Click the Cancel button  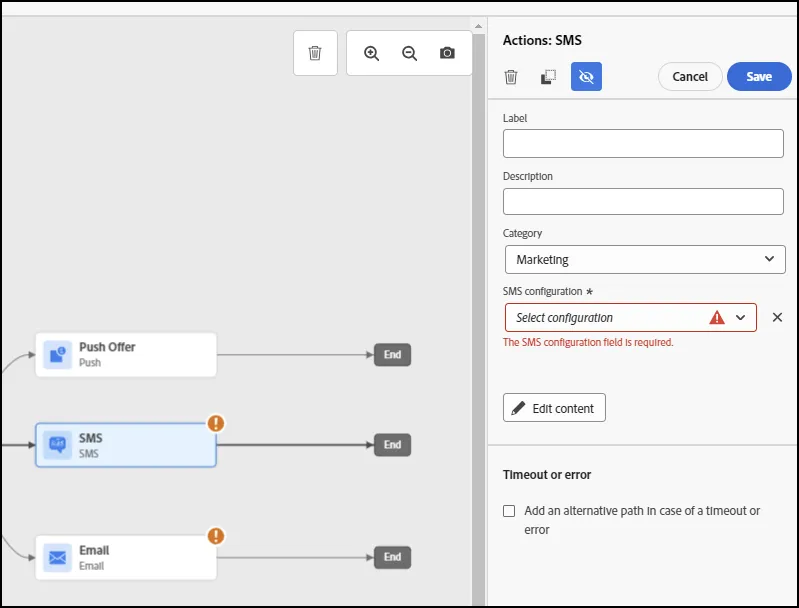[689, 76]
